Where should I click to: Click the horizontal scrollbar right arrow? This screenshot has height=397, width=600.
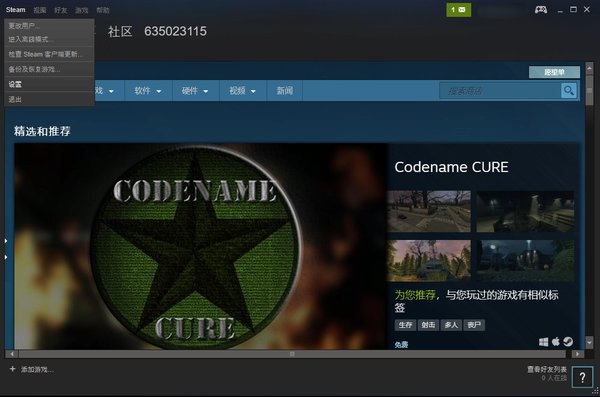click(577, 354)
